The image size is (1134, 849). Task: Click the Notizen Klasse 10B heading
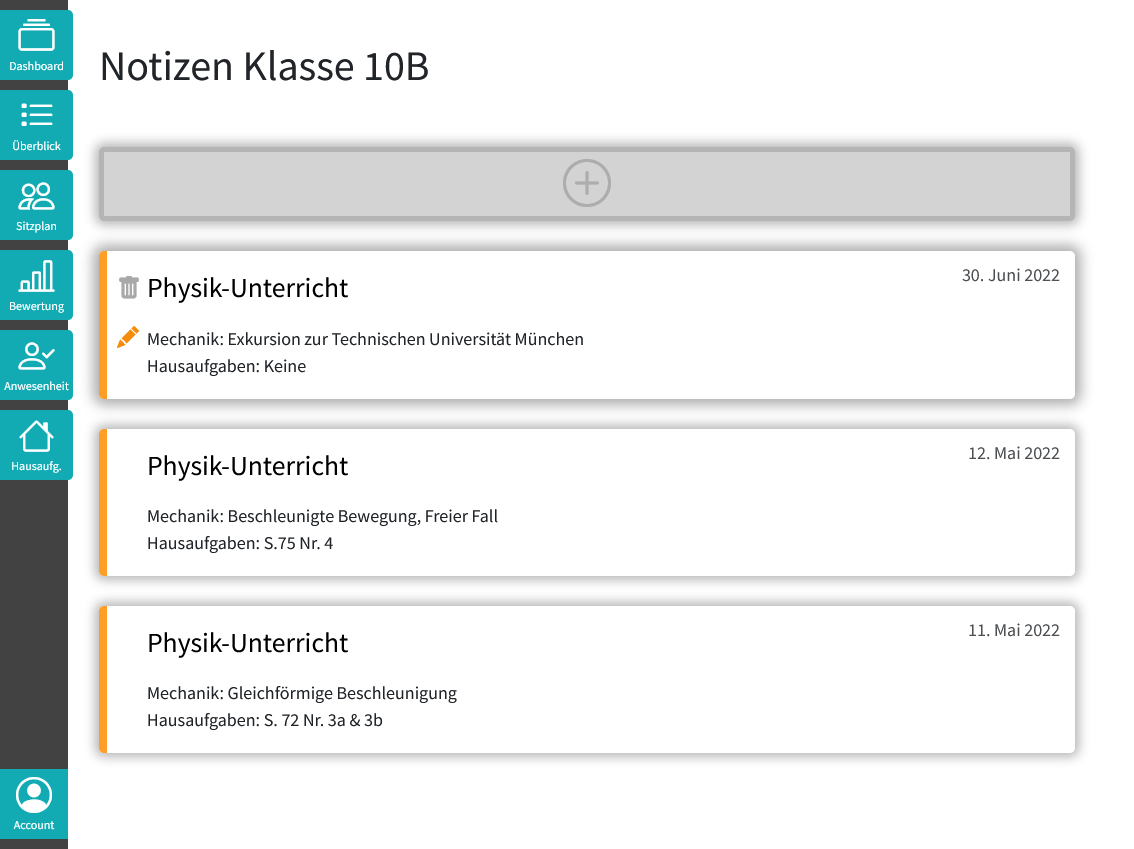[x=263, y=67]
